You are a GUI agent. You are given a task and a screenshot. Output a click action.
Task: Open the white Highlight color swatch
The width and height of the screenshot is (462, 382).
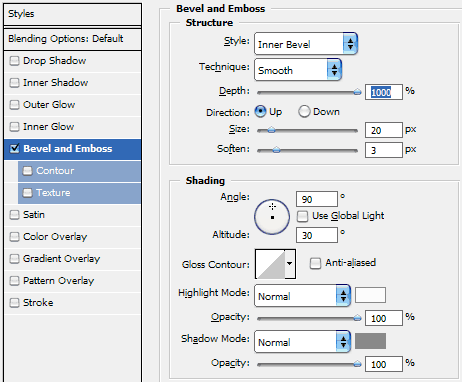pos(370,295)
